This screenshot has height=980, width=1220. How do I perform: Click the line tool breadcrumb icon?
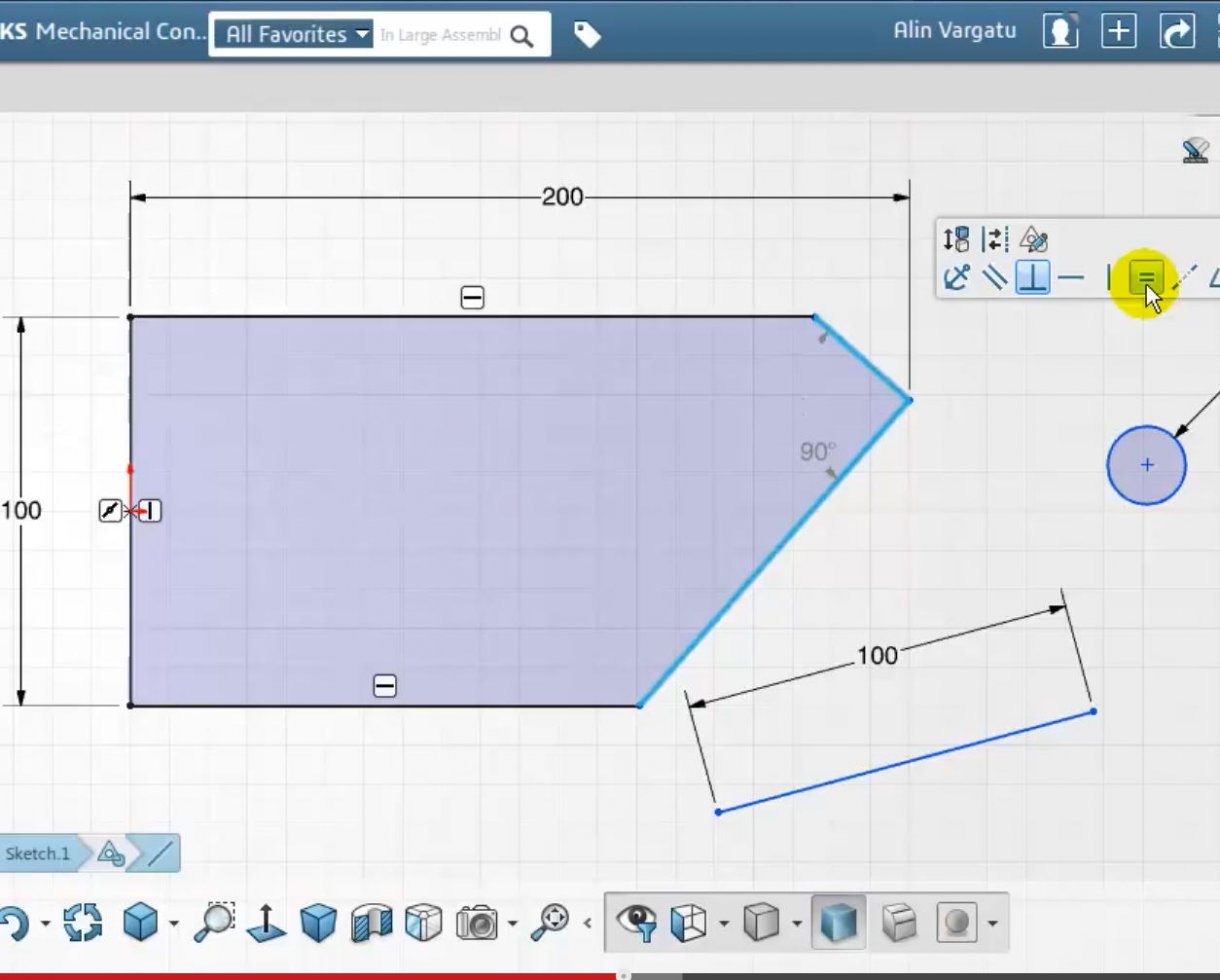point(160,853)
